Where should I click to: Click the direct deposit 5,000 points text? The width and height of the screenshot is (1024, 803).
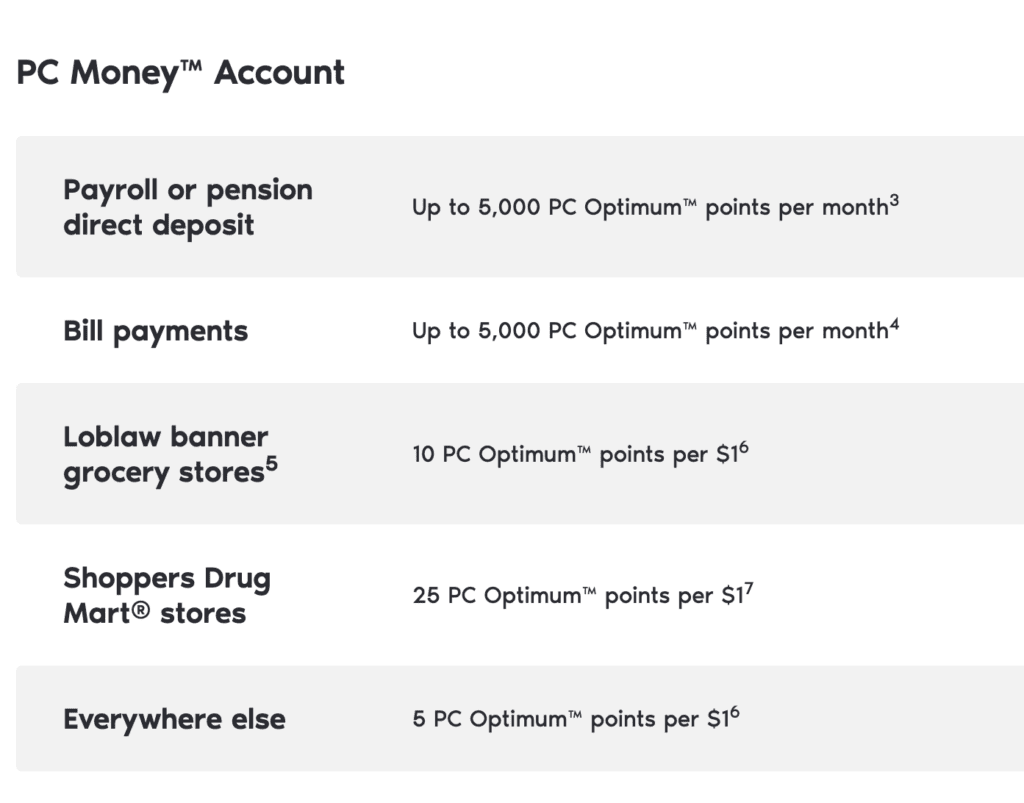(x=650, y=208)
